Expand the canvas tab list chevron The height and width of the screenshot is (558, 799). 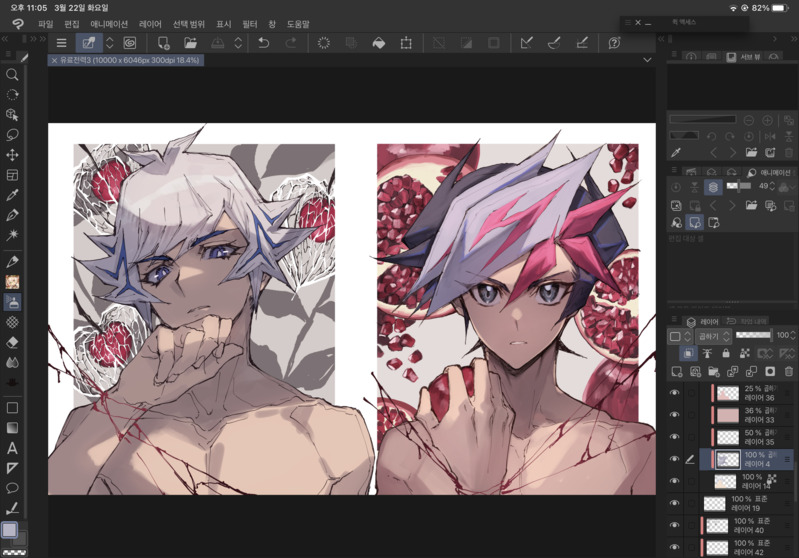point(647,60)
